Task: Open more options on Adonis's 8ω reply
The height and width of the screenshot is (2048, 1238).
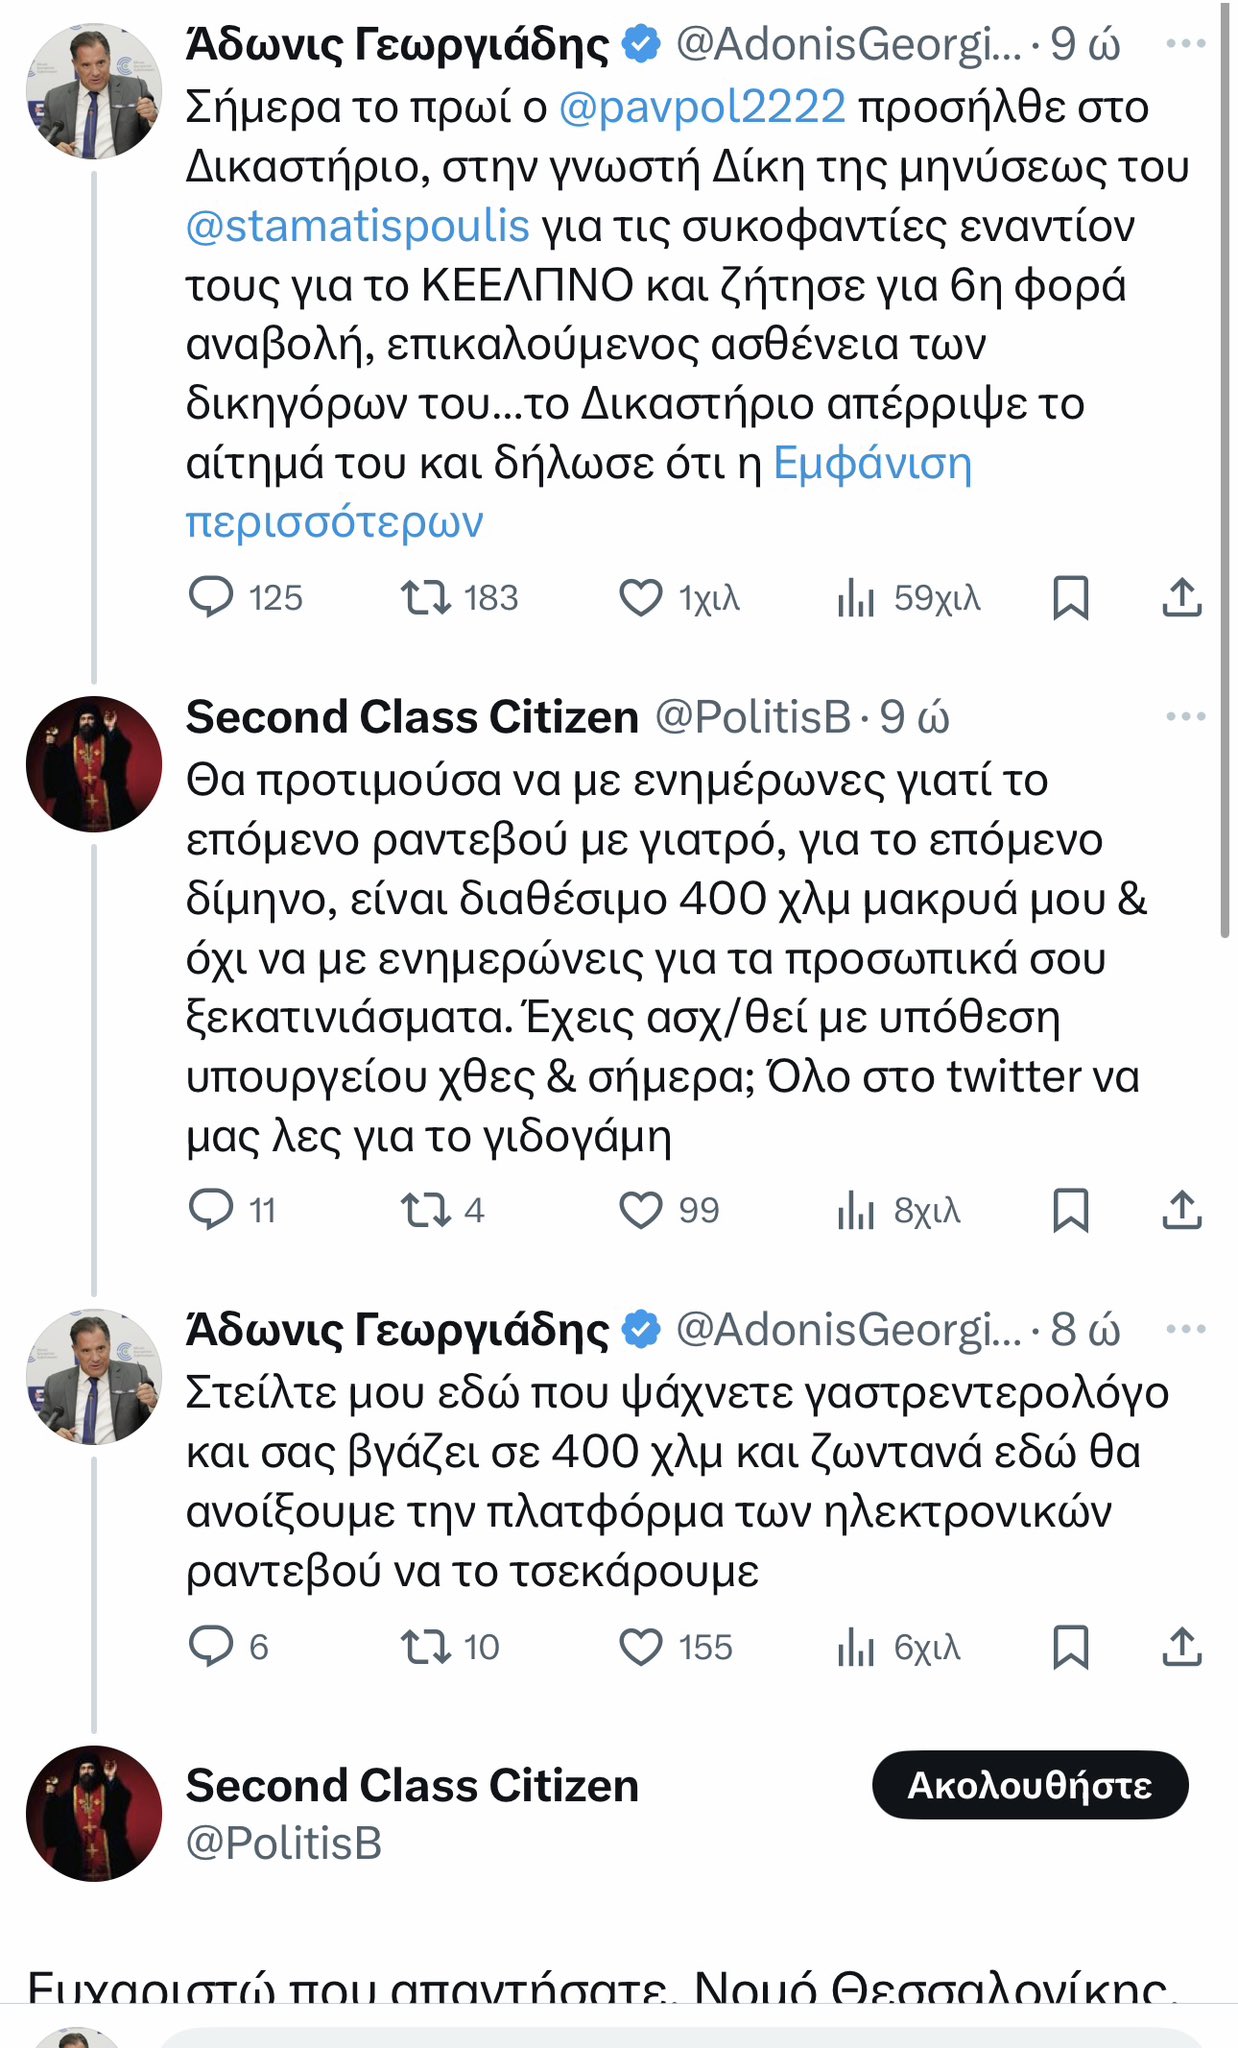Action: coord(1185,1329)
